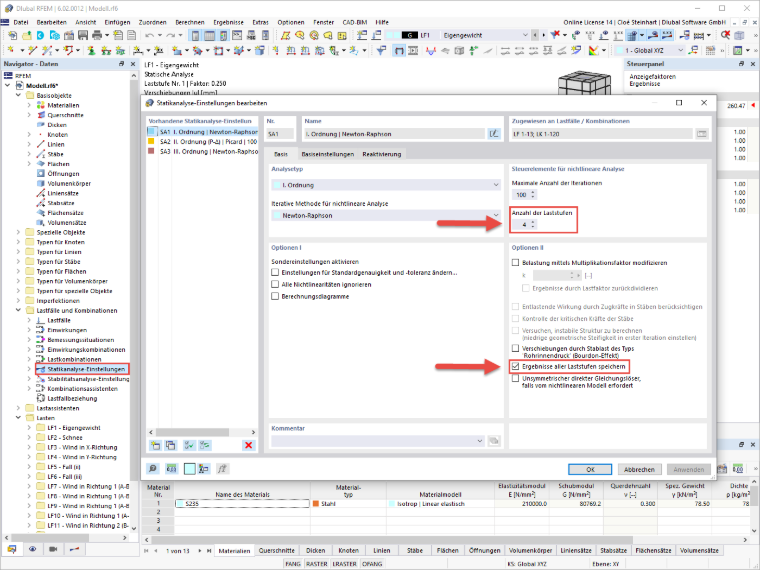
Task: Check Verschiebungen durch Stablast Bourdon-Effekt
Action: coord(516,348)
